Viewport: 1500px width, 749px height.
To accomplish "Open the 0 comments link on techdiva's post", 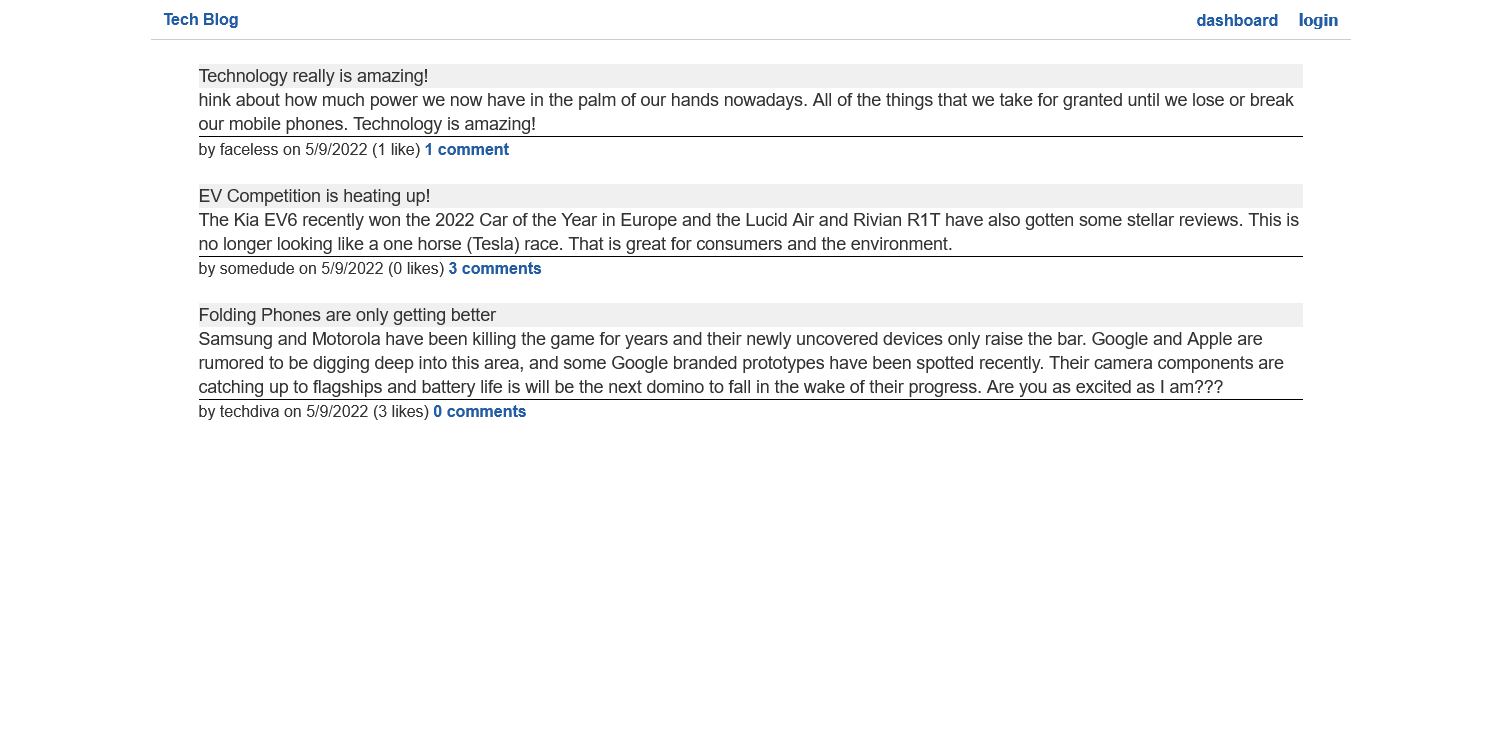I will (480, 412).
